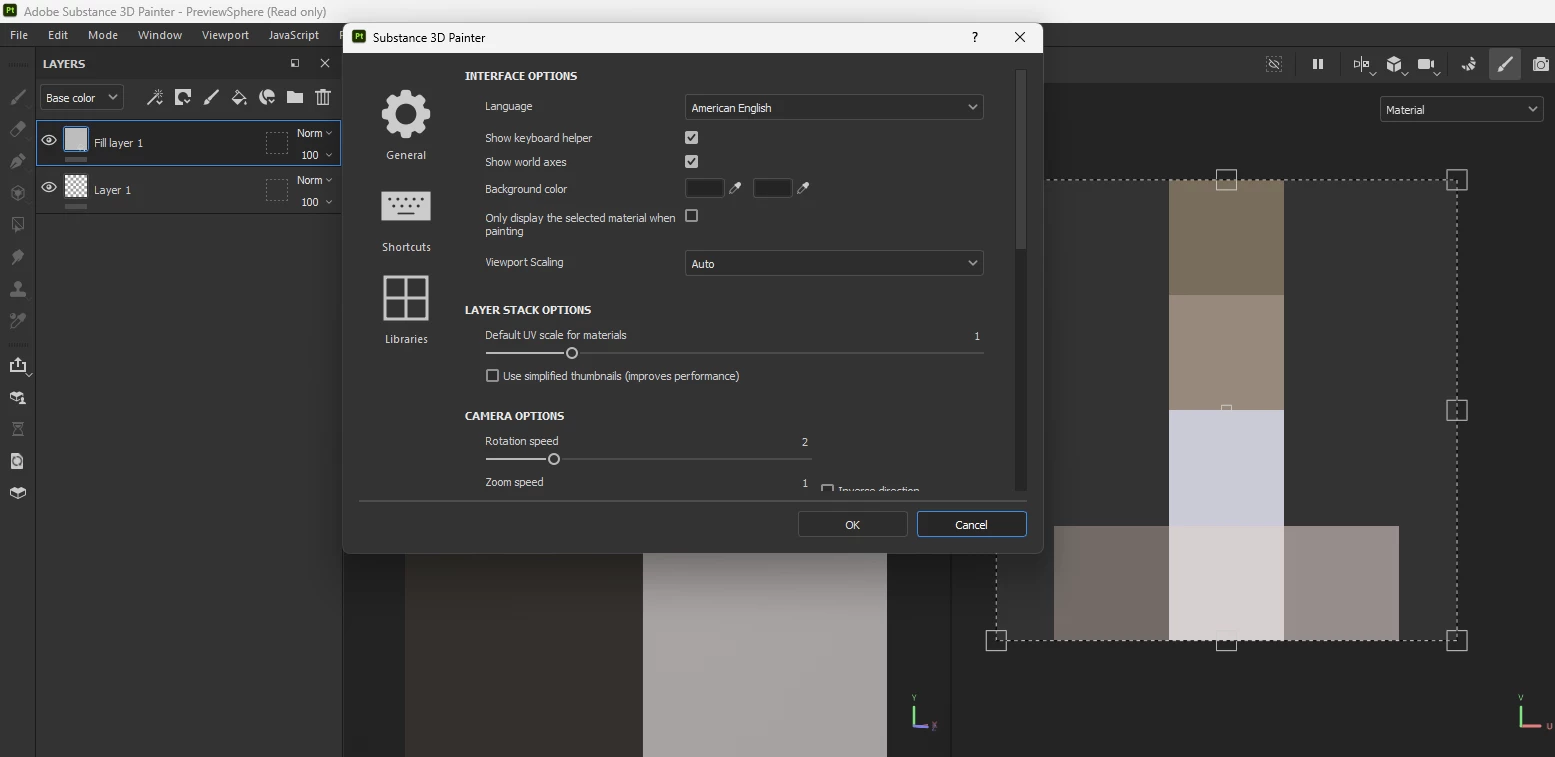
Task: Click the Rotation speed slider handle
Action: coord(553,459)
